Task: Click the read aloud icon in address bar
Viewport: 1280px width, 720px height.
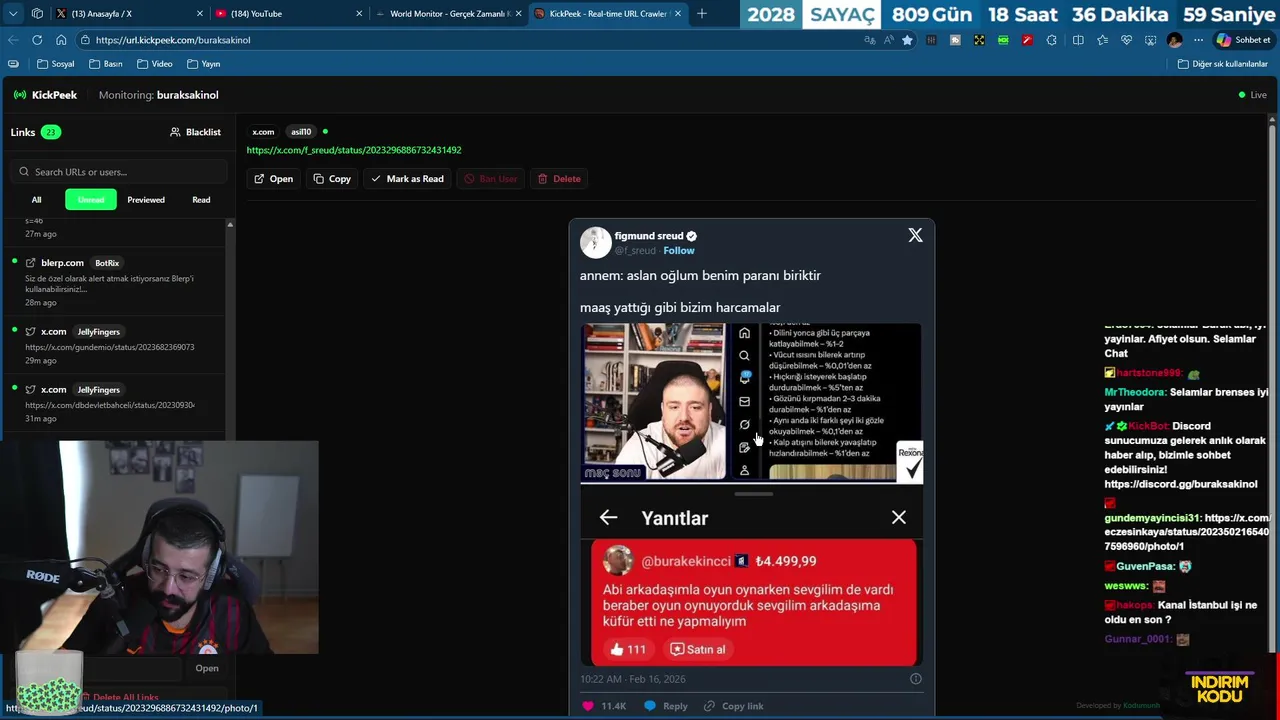Action: click(889, 40)
